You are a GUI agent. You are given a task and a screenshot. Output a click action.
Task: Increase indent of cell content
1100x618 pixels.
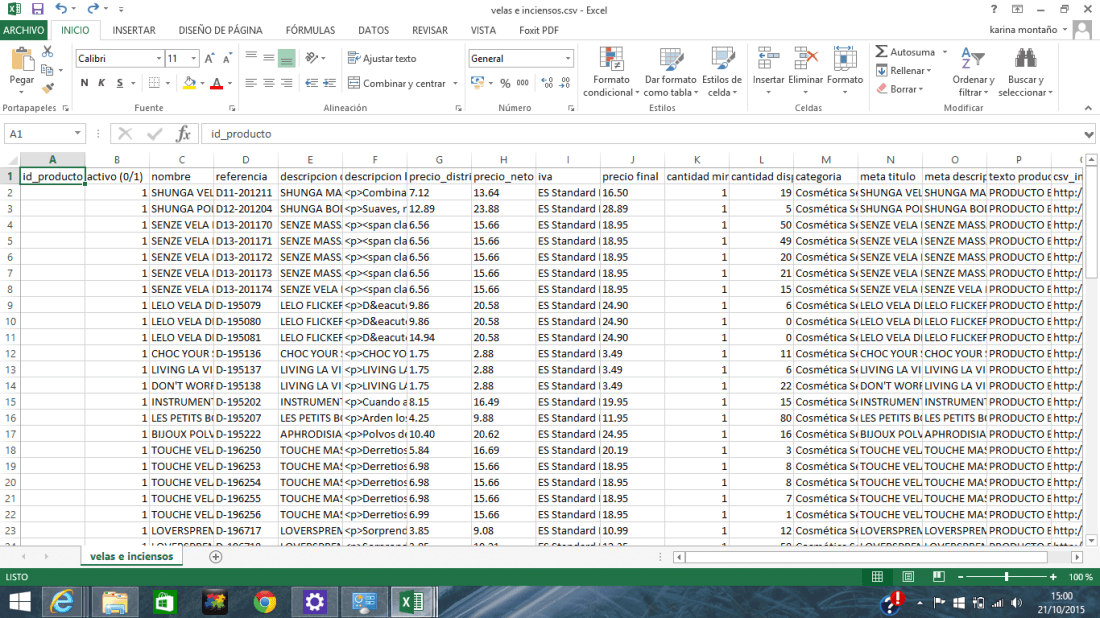pos(329,83)
